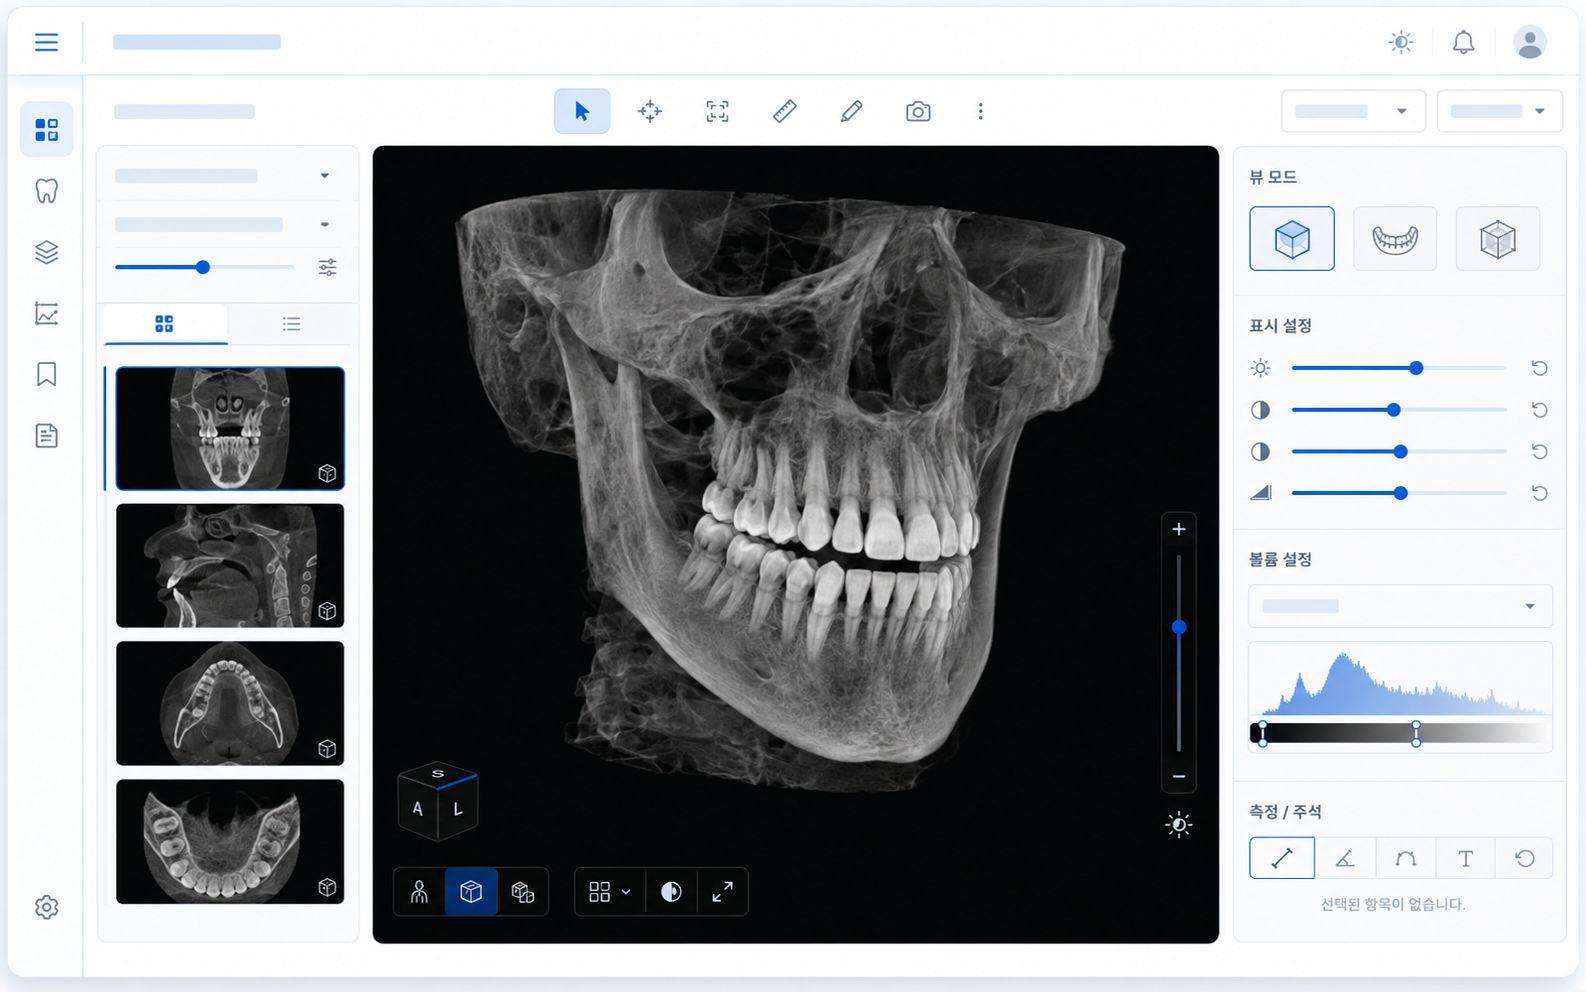Screen dimensions: 1586x992
Task: Toggle the patient body orientation view button
Action: pos(419,892)
